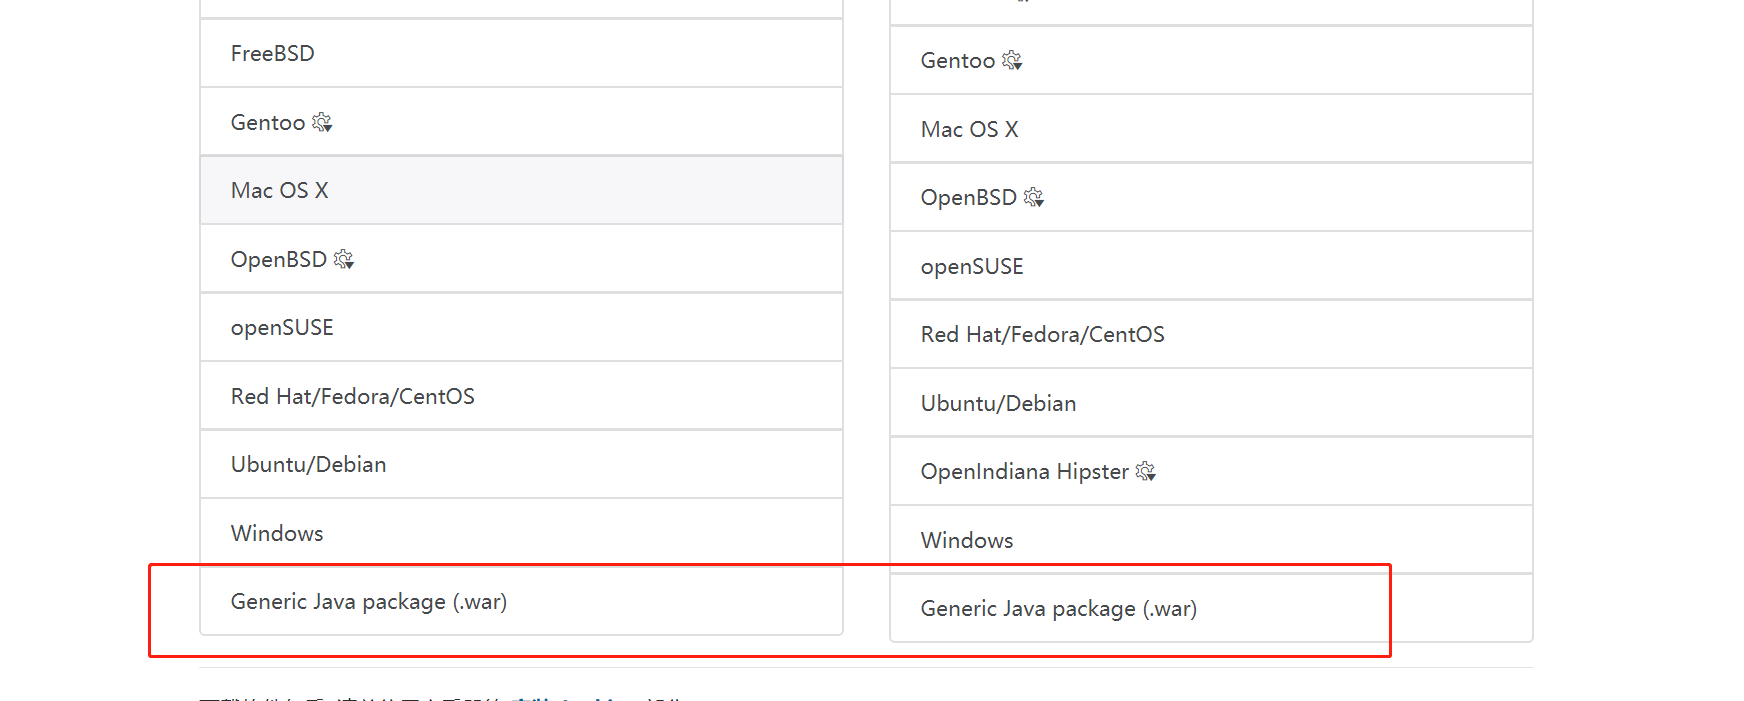Download Generic Java package (.war) in left list

click(x=521, y=601)
